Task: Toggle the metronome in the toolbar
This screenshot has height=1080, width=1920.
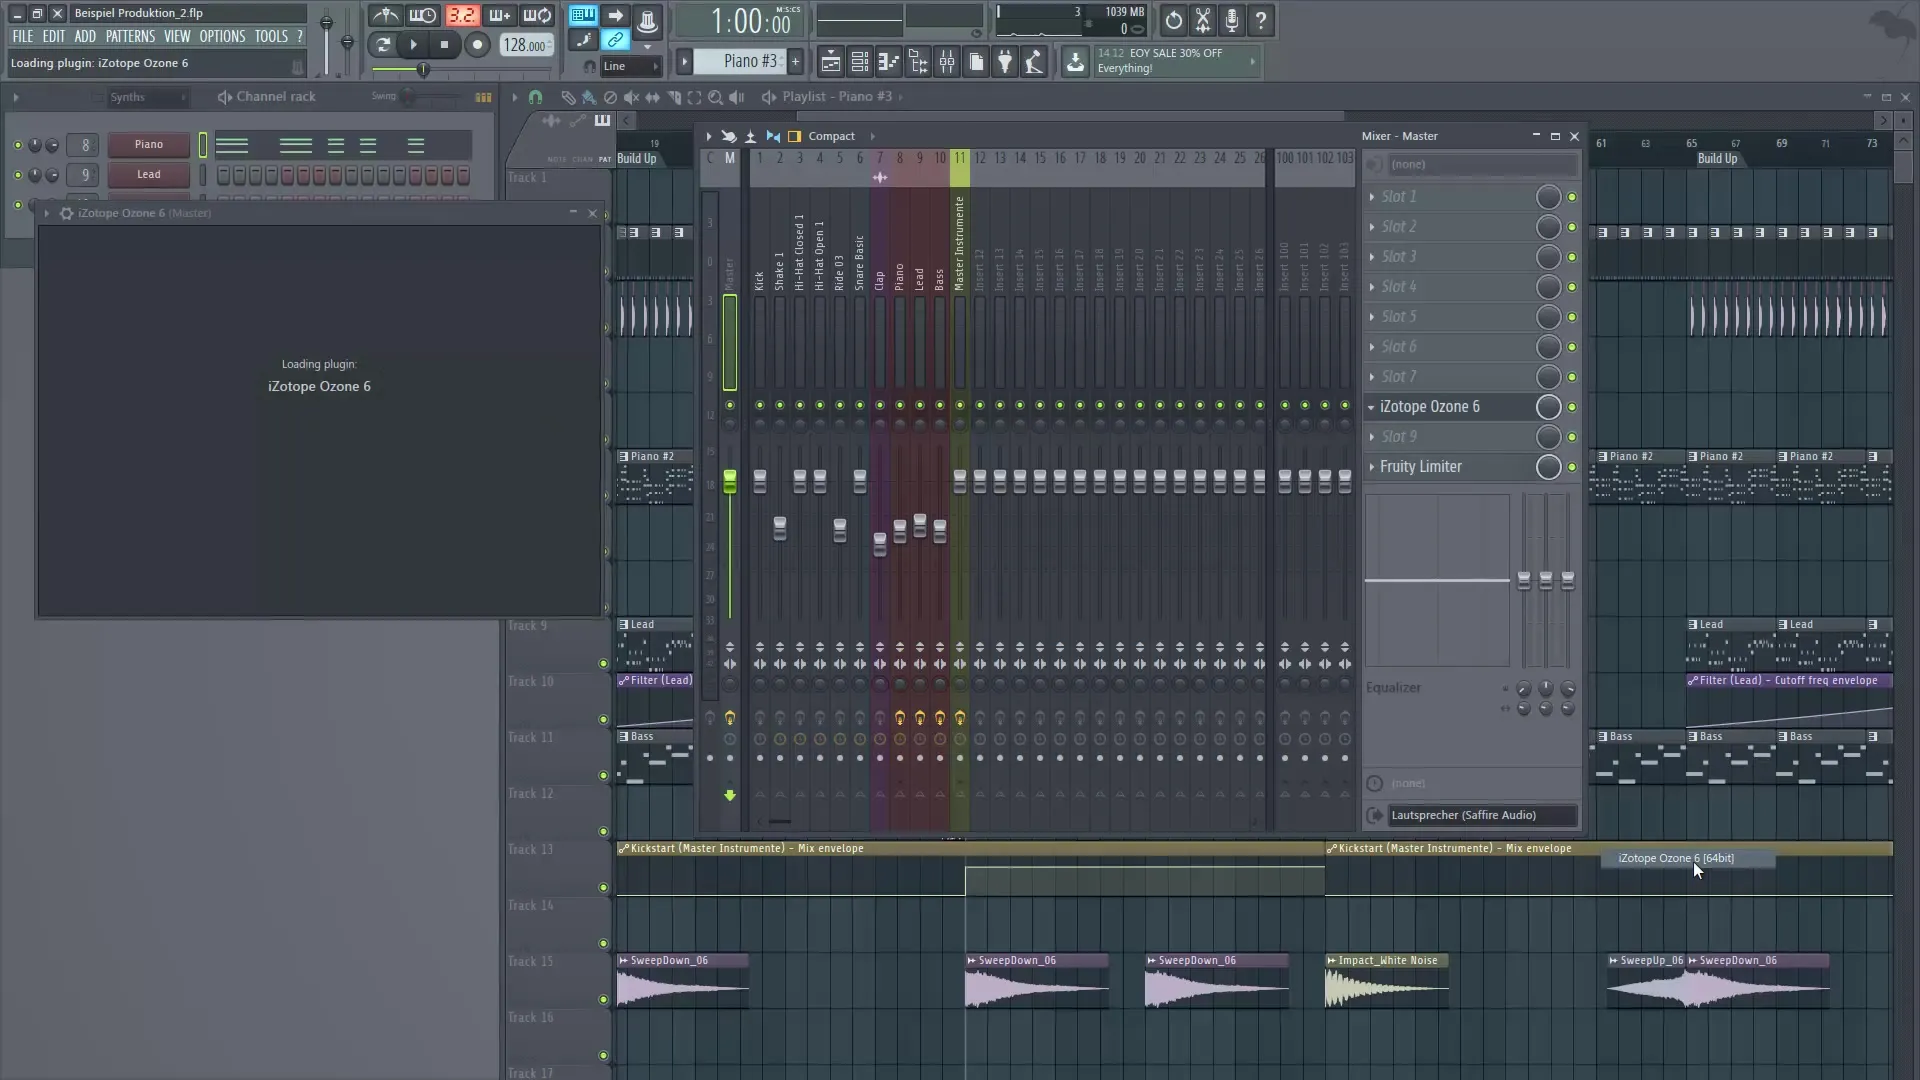Action: [384, 16]
